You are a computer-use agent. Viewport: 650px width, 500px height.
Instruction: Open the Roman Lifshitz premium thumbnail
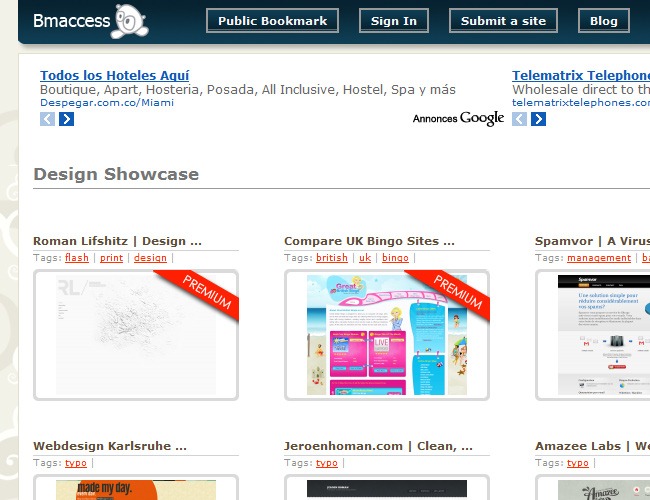(x=136, y=335)
